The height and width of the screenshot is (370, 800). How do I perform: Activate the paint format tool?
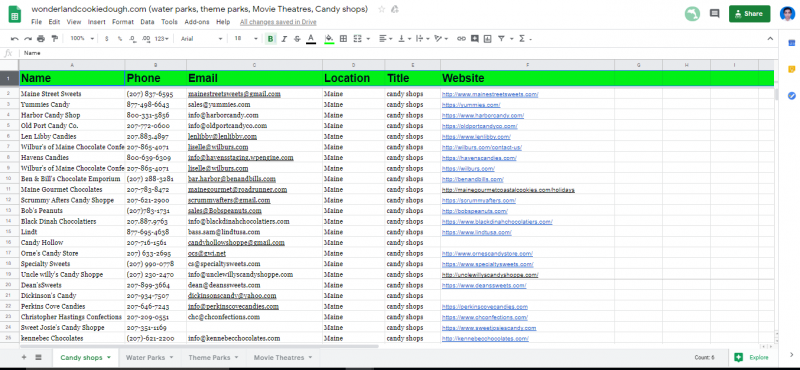(x=54, y=39)
